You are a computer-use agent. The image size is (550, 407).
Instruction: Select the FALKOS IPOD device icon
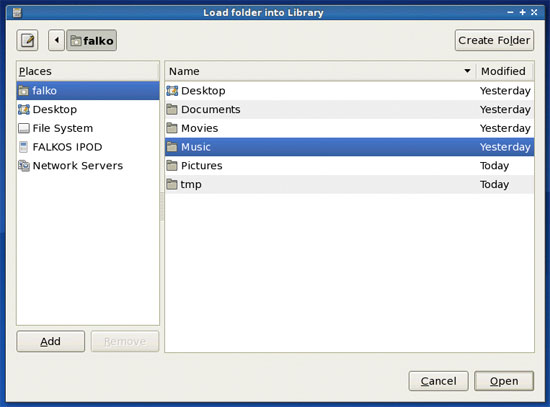[x=24, y=147]
